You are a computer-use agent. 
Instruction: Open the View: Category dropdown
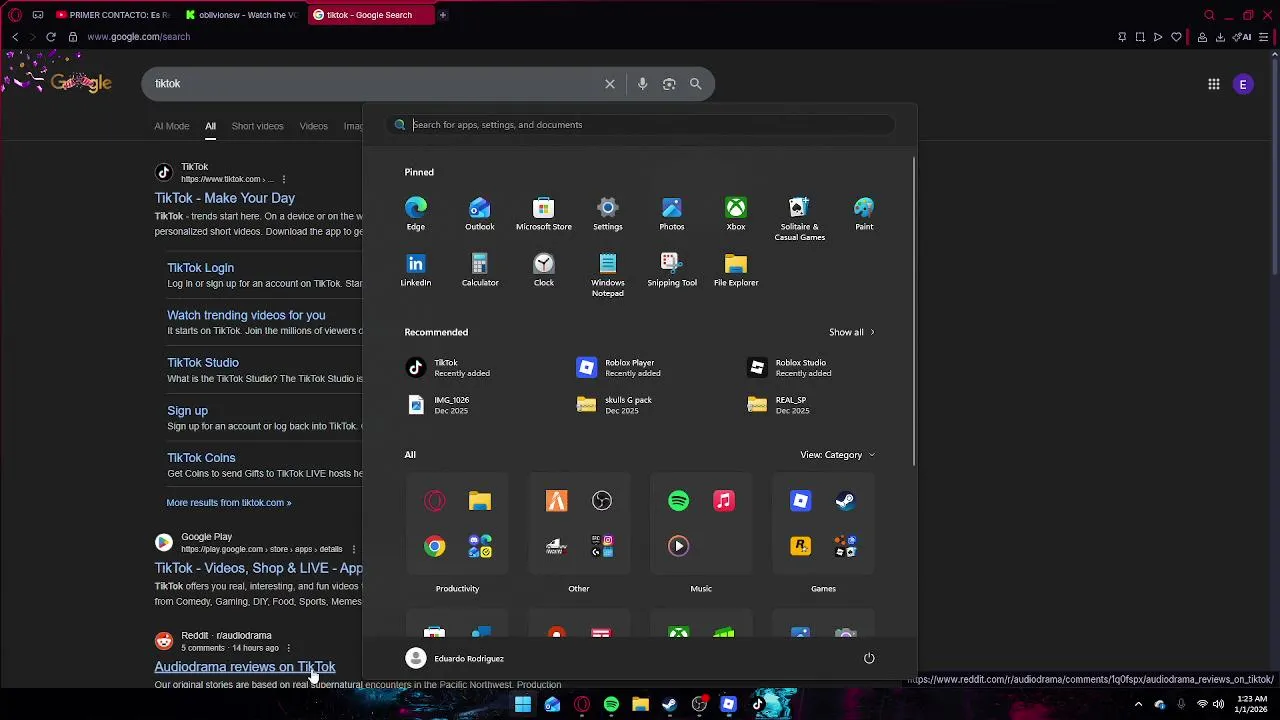tap(837, 455)
